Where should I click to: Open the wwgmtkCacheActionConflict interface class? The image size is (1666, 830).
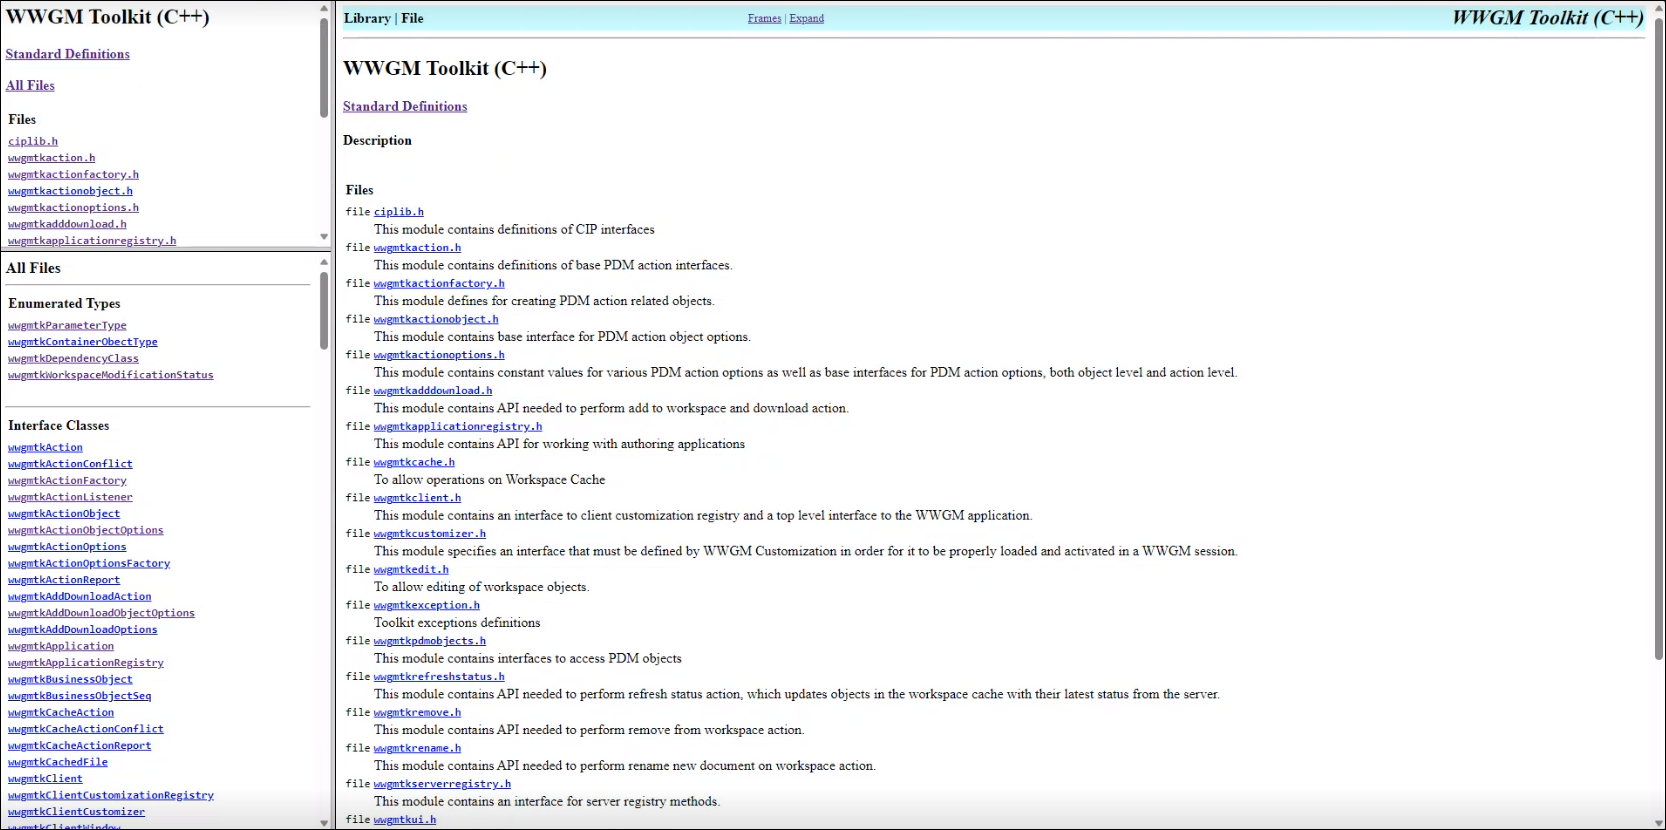pyautogui.click(x=86, y=730)
